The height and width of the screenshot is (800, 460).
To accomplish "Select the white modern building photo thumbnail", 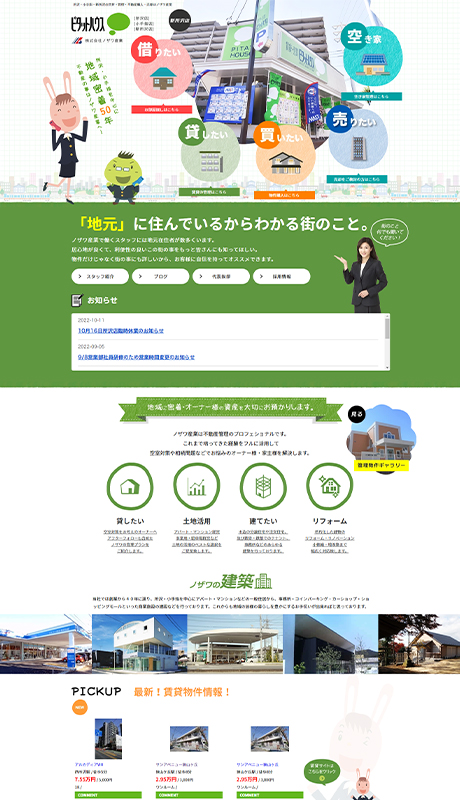I will [140, 644].
